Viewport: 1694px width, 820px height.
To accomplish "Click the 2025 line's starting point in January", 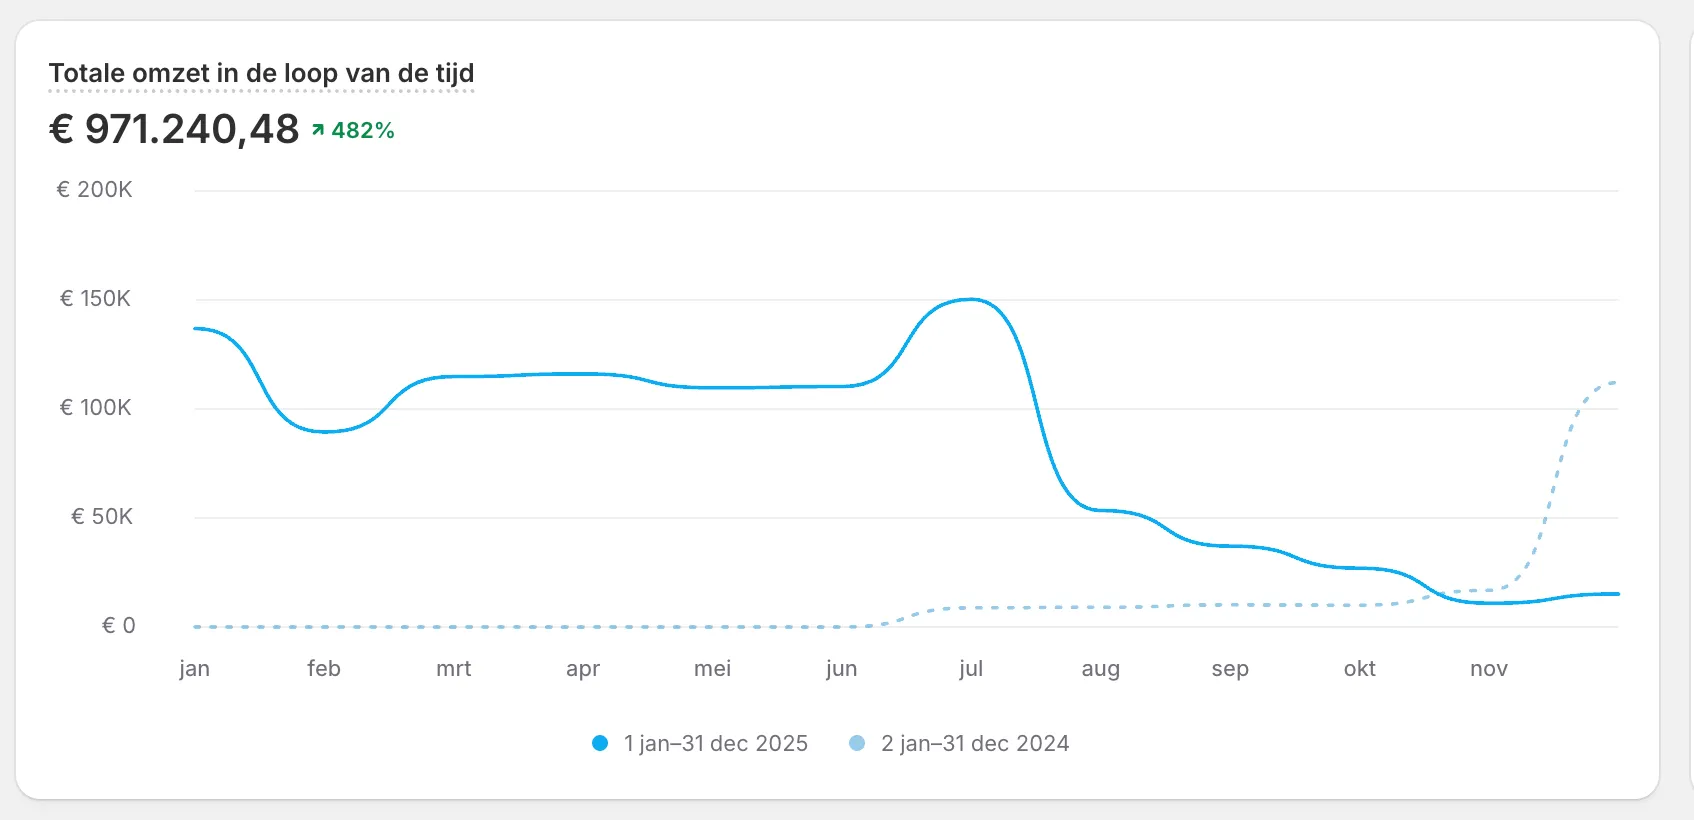I will (196, 328).
